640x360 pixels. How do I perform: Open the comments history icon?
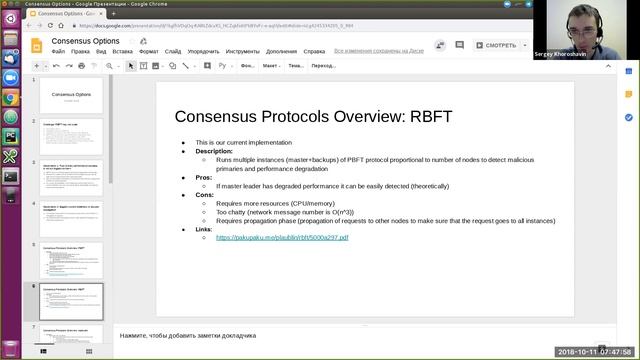point(460,45)
